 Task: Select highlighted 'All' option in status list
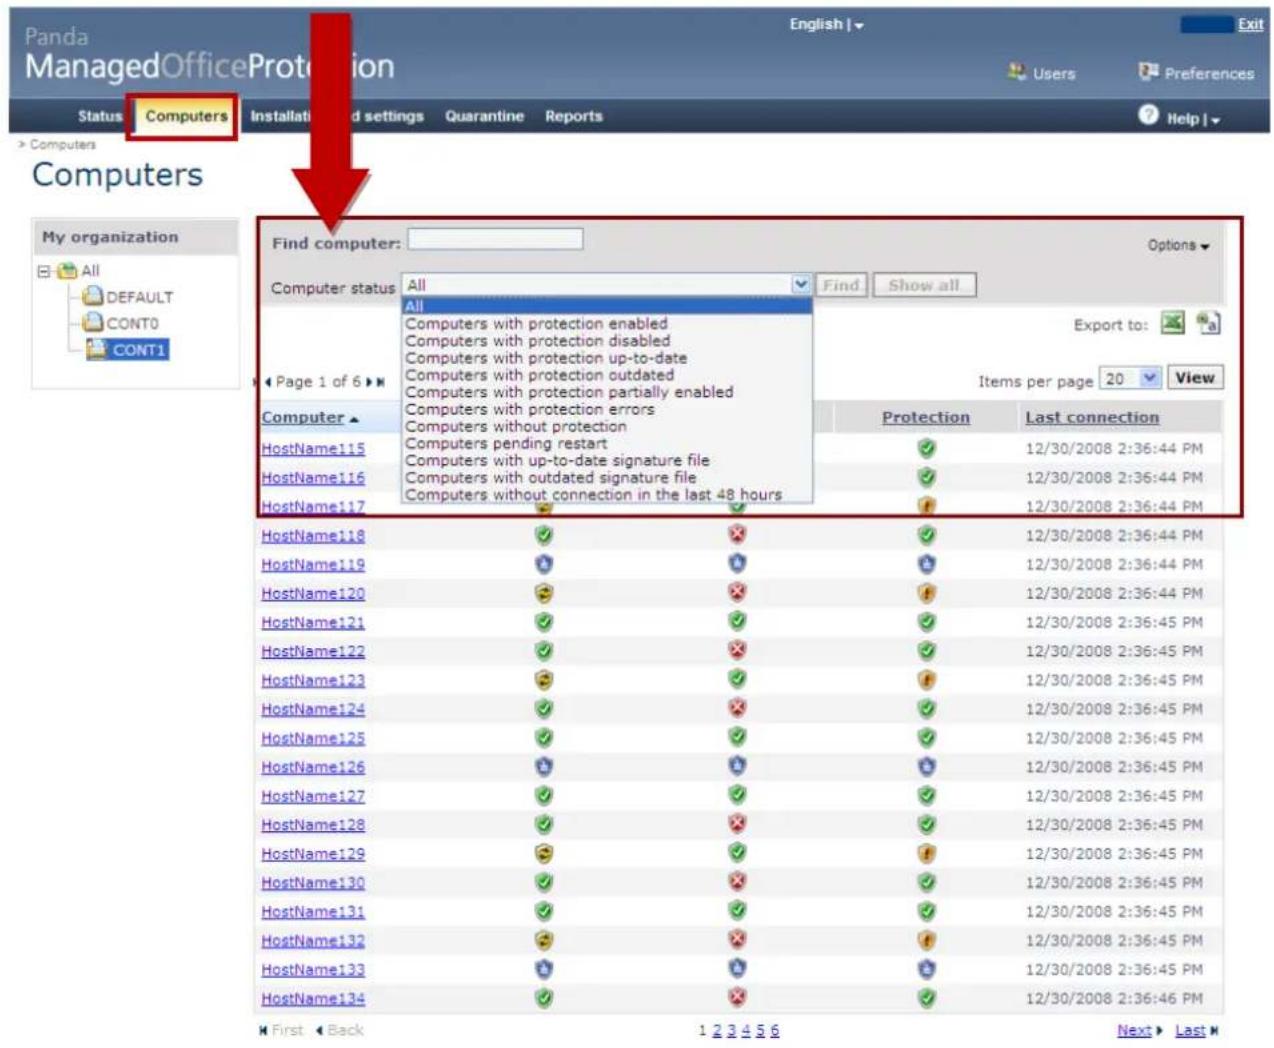click(607, 306)
